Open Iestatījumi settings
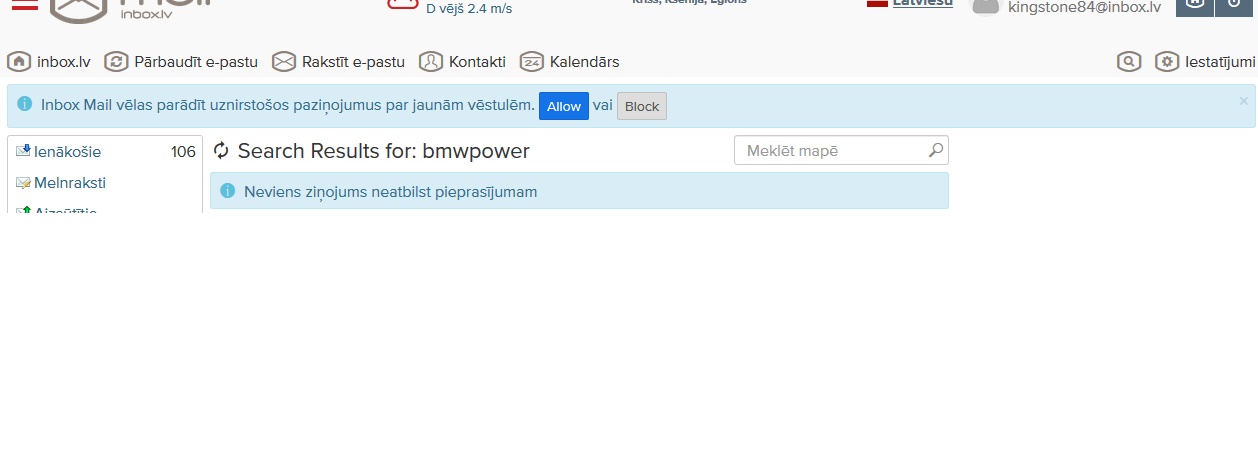 click(x=1205, y=62)
